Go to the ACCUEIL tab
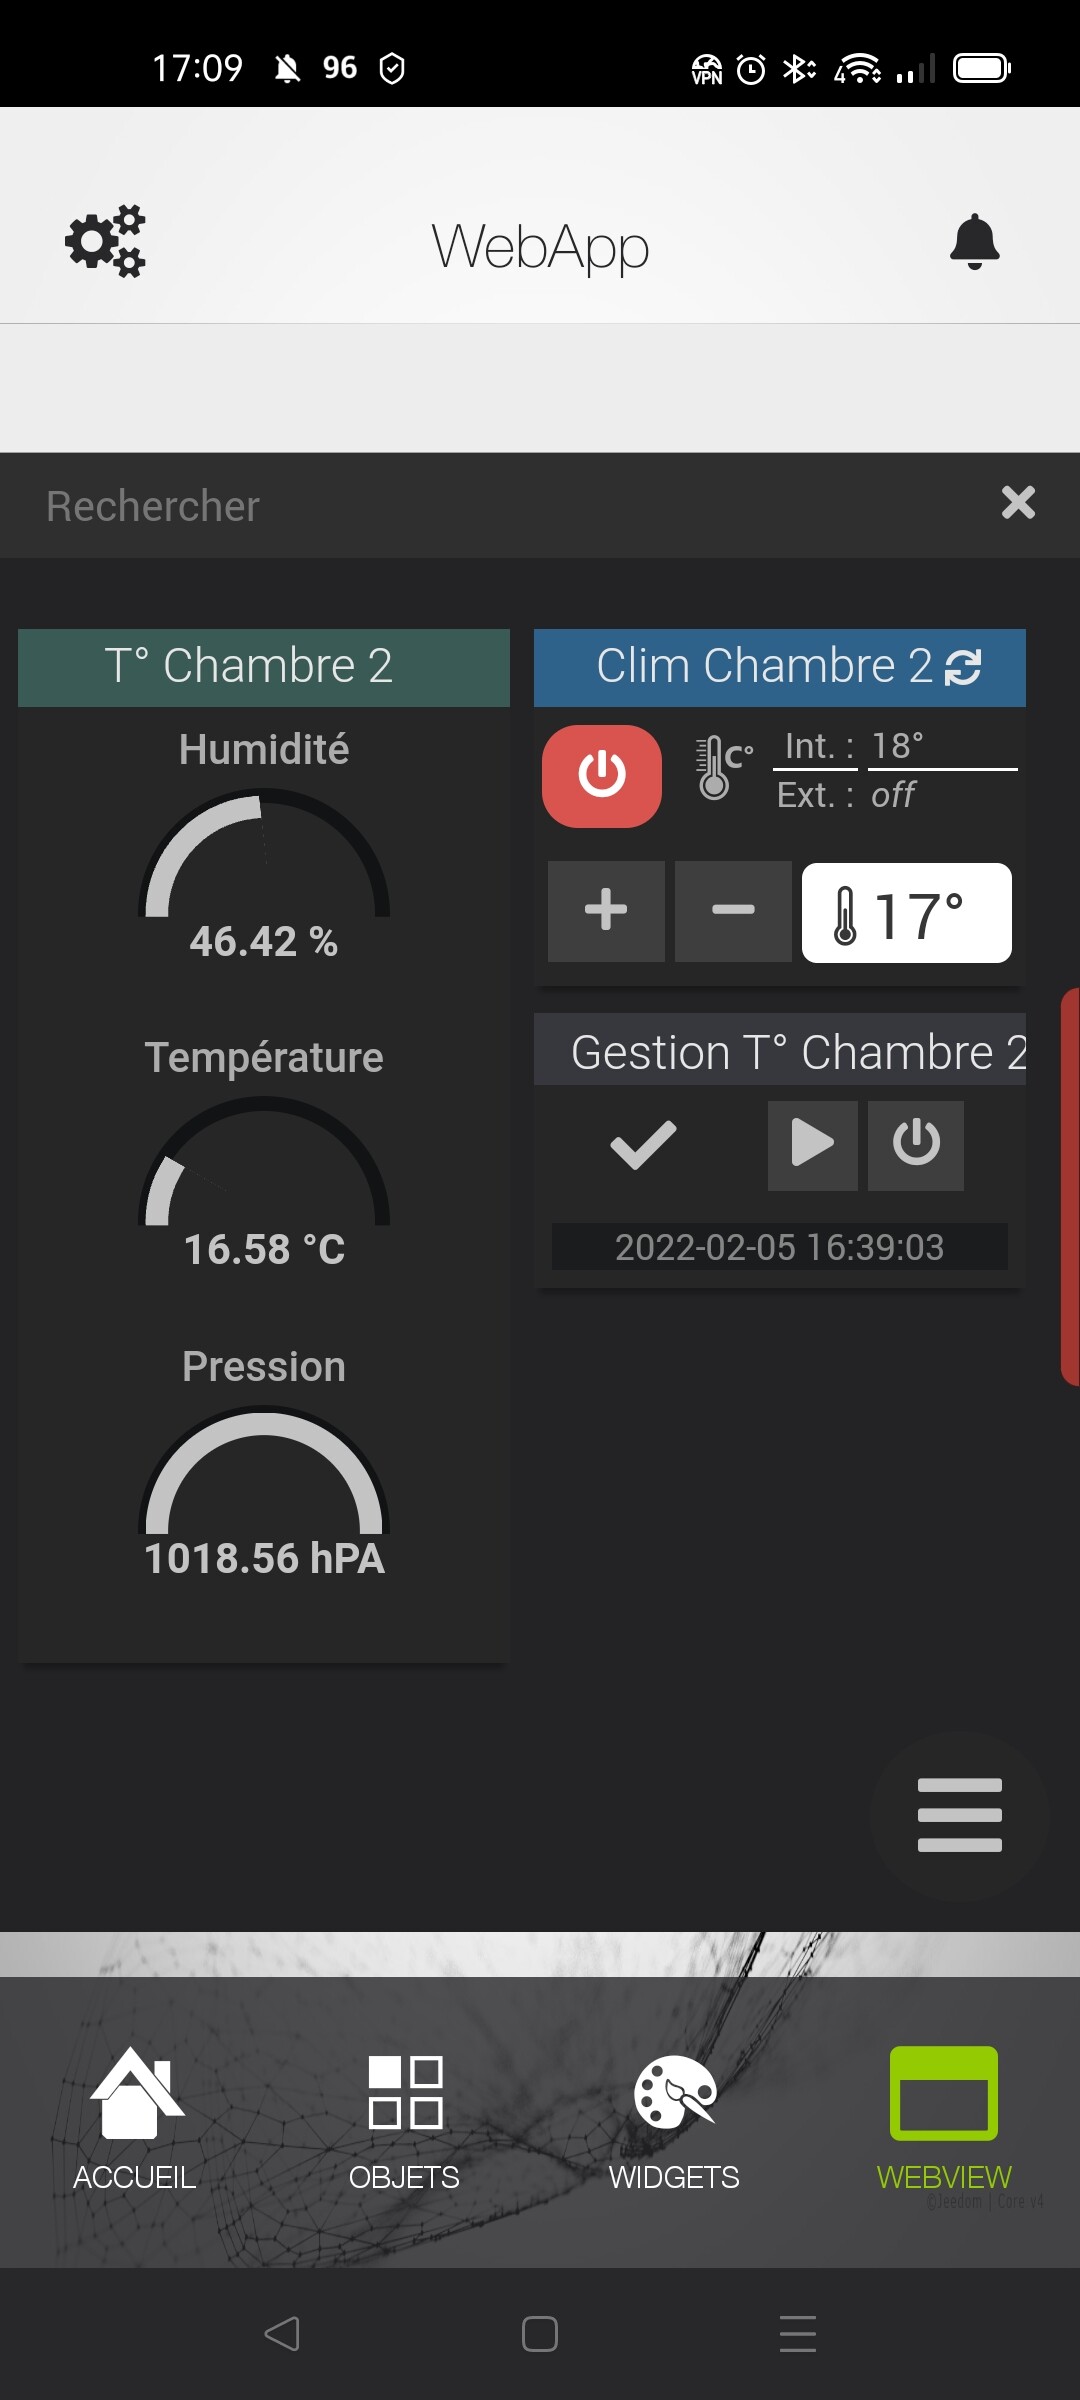This screenshot has width=1080, height=2400. [135, 2120]
